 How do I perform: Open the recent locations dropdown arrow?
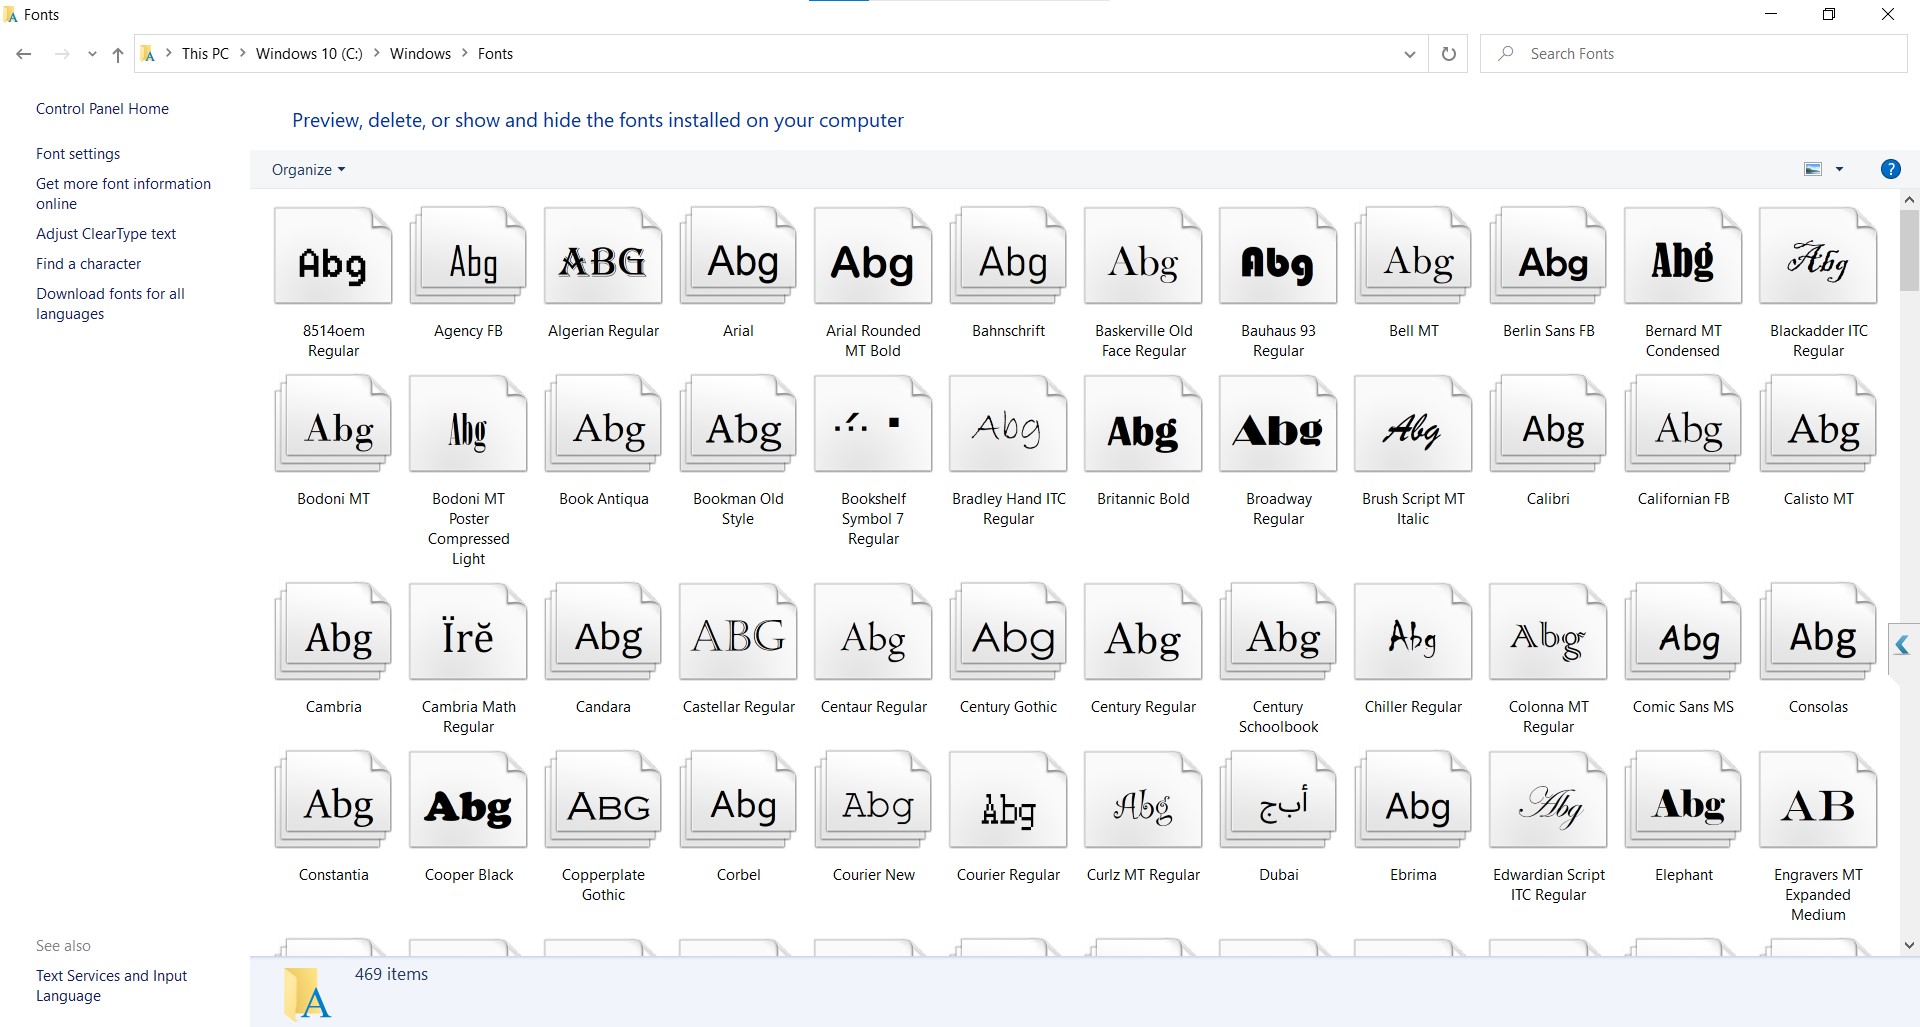[x=92, y=54]
